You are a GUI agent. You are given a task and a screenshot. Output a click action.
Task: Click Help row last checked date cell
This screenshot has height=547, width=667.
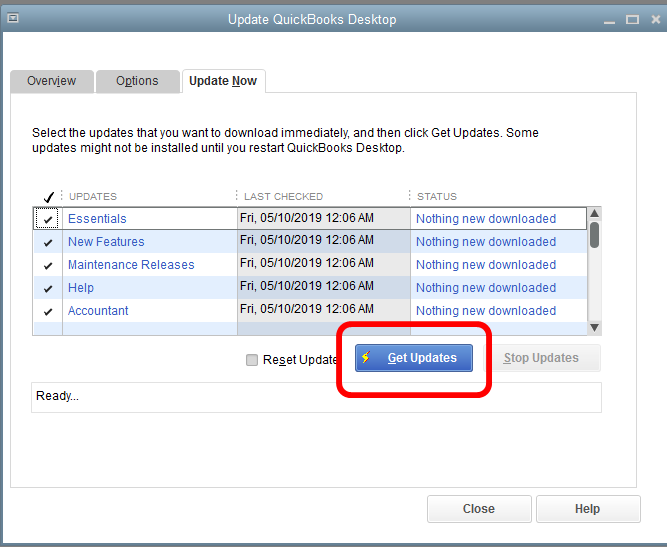pyautogui.click(x=324, y=287)
